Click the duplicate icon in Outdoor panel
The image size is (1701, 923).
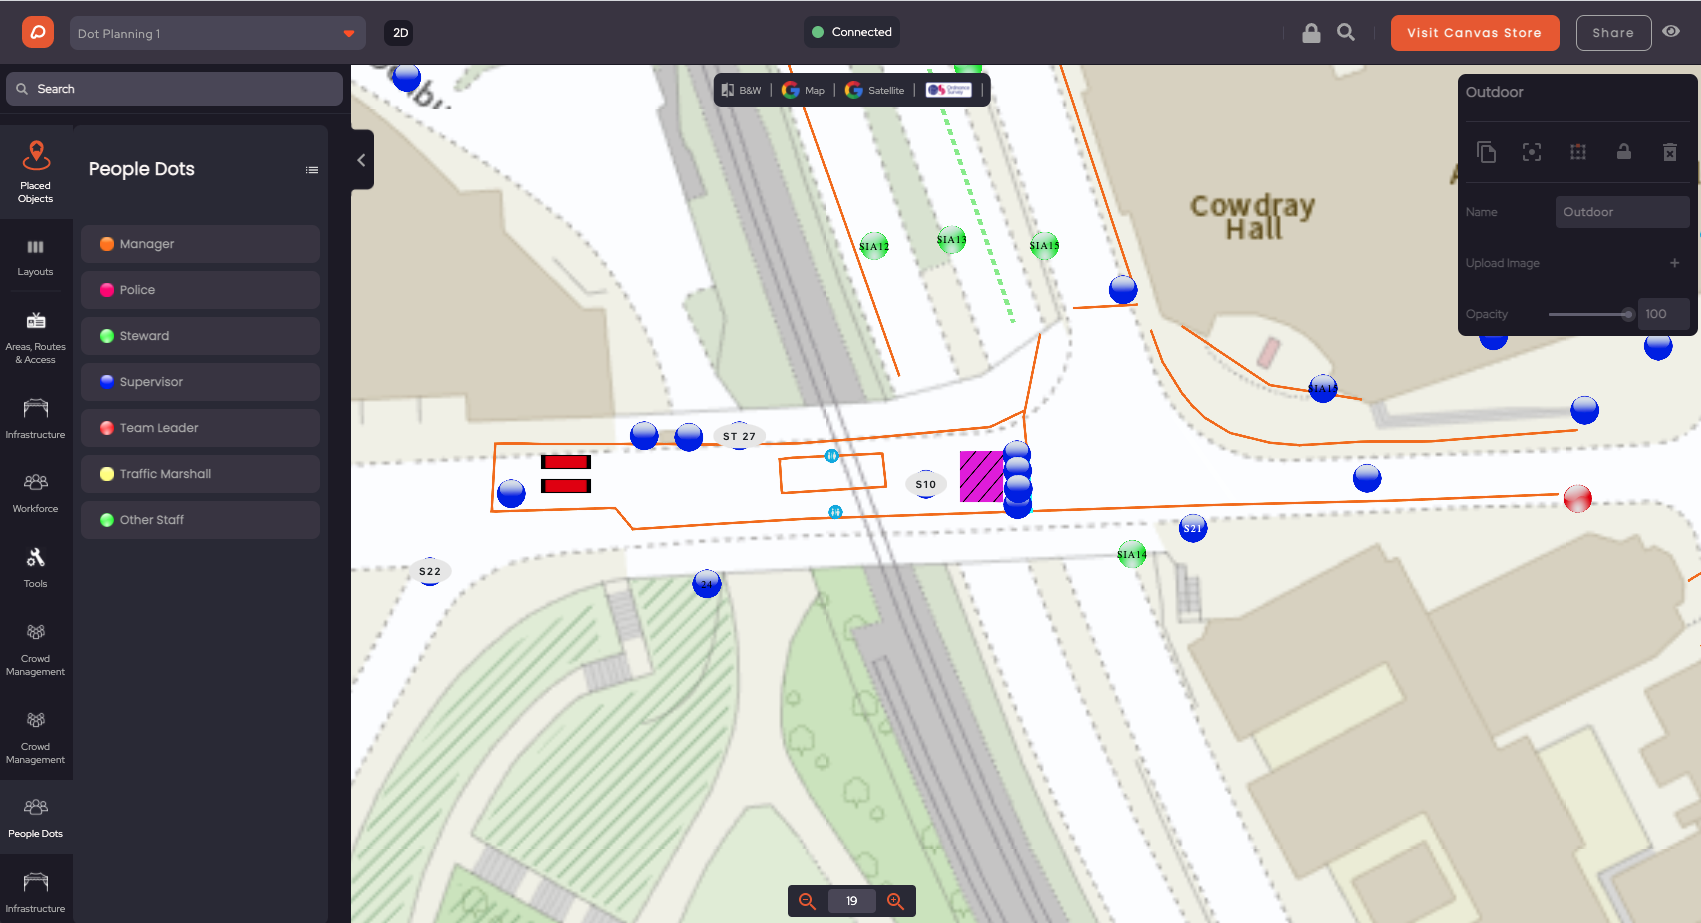click(1486, 152)
